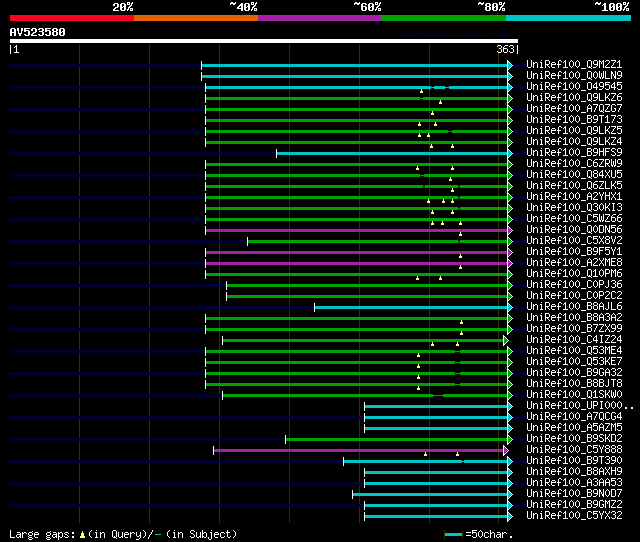Click the UniRef100_B9T173 label
This screenshot has height=542, width=640.
[x=574, y=120]
